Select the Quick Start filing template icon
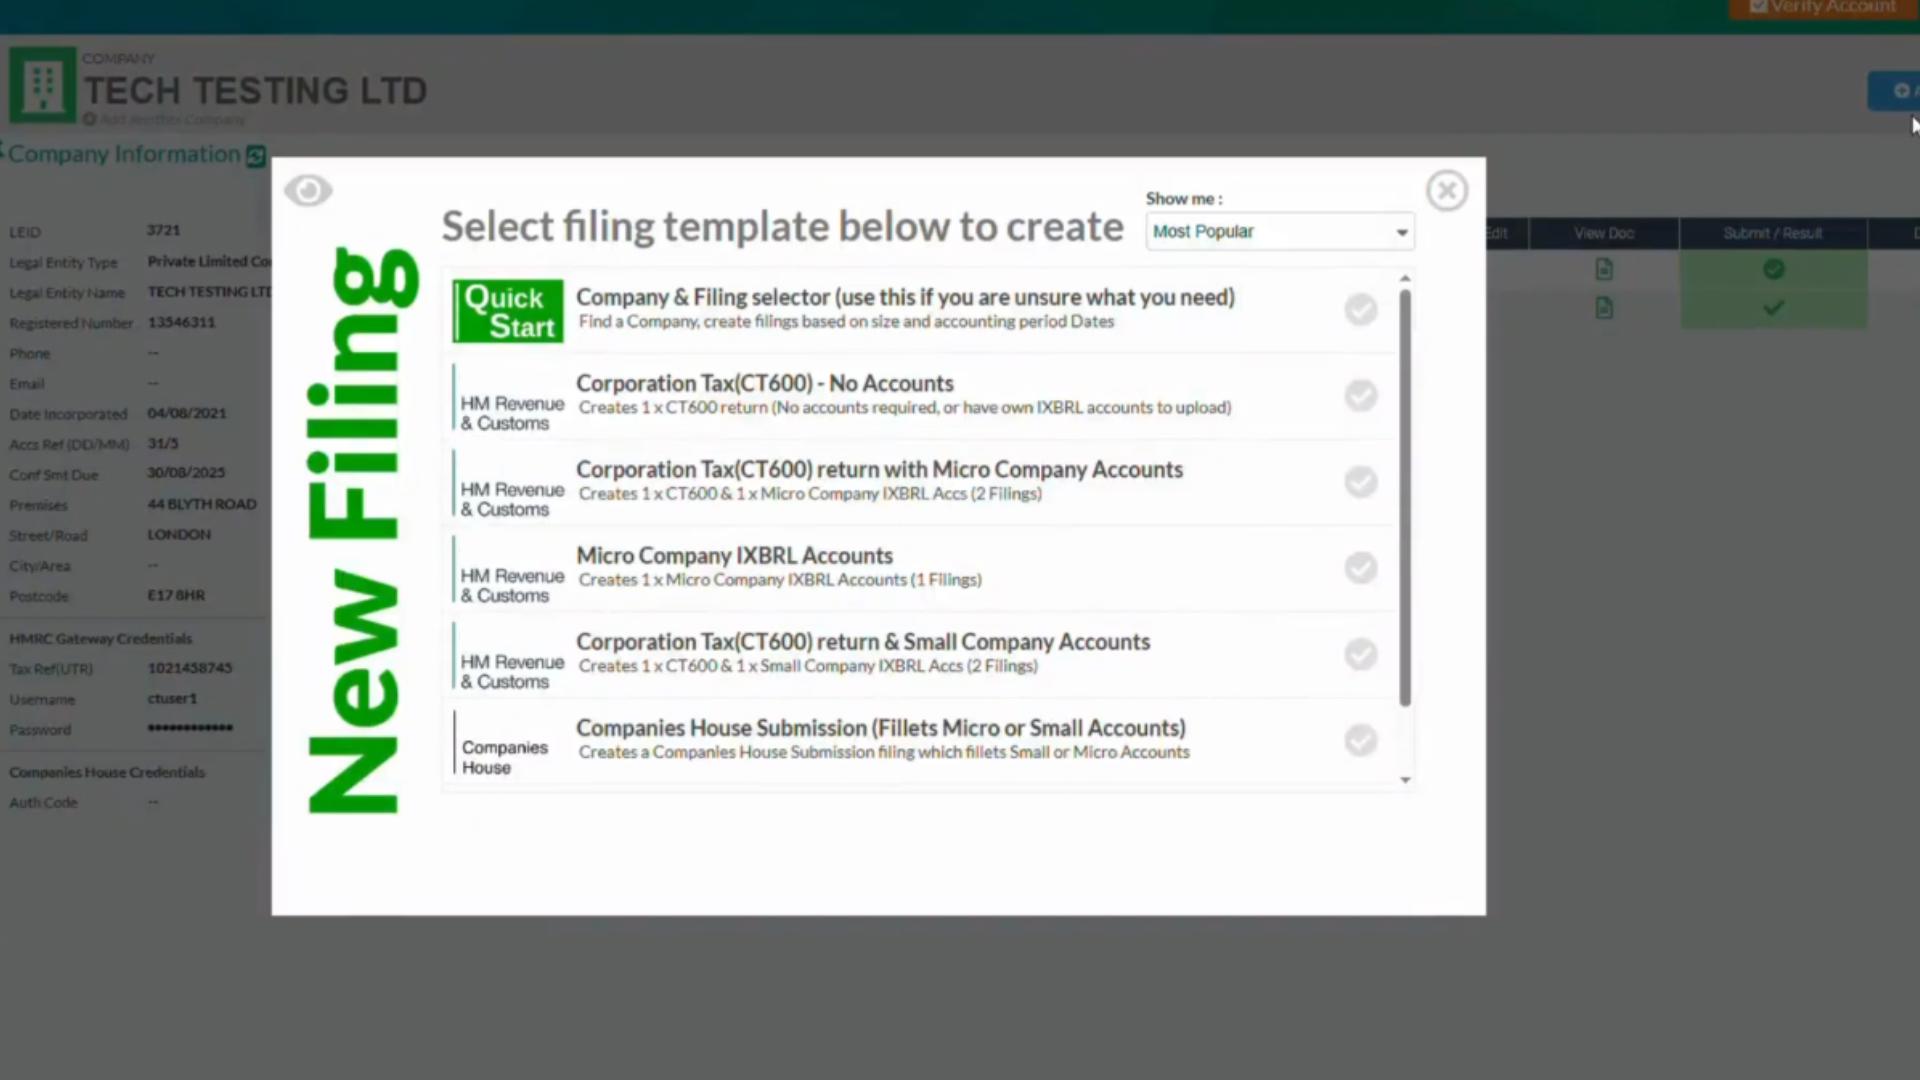 507,310
